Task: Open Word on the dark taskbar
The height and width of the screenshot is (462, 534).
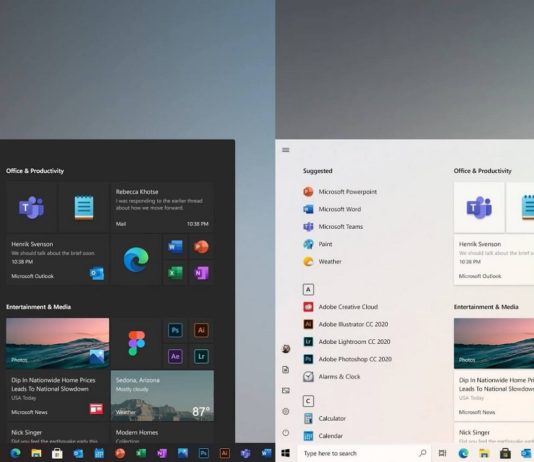Action: 266,453
